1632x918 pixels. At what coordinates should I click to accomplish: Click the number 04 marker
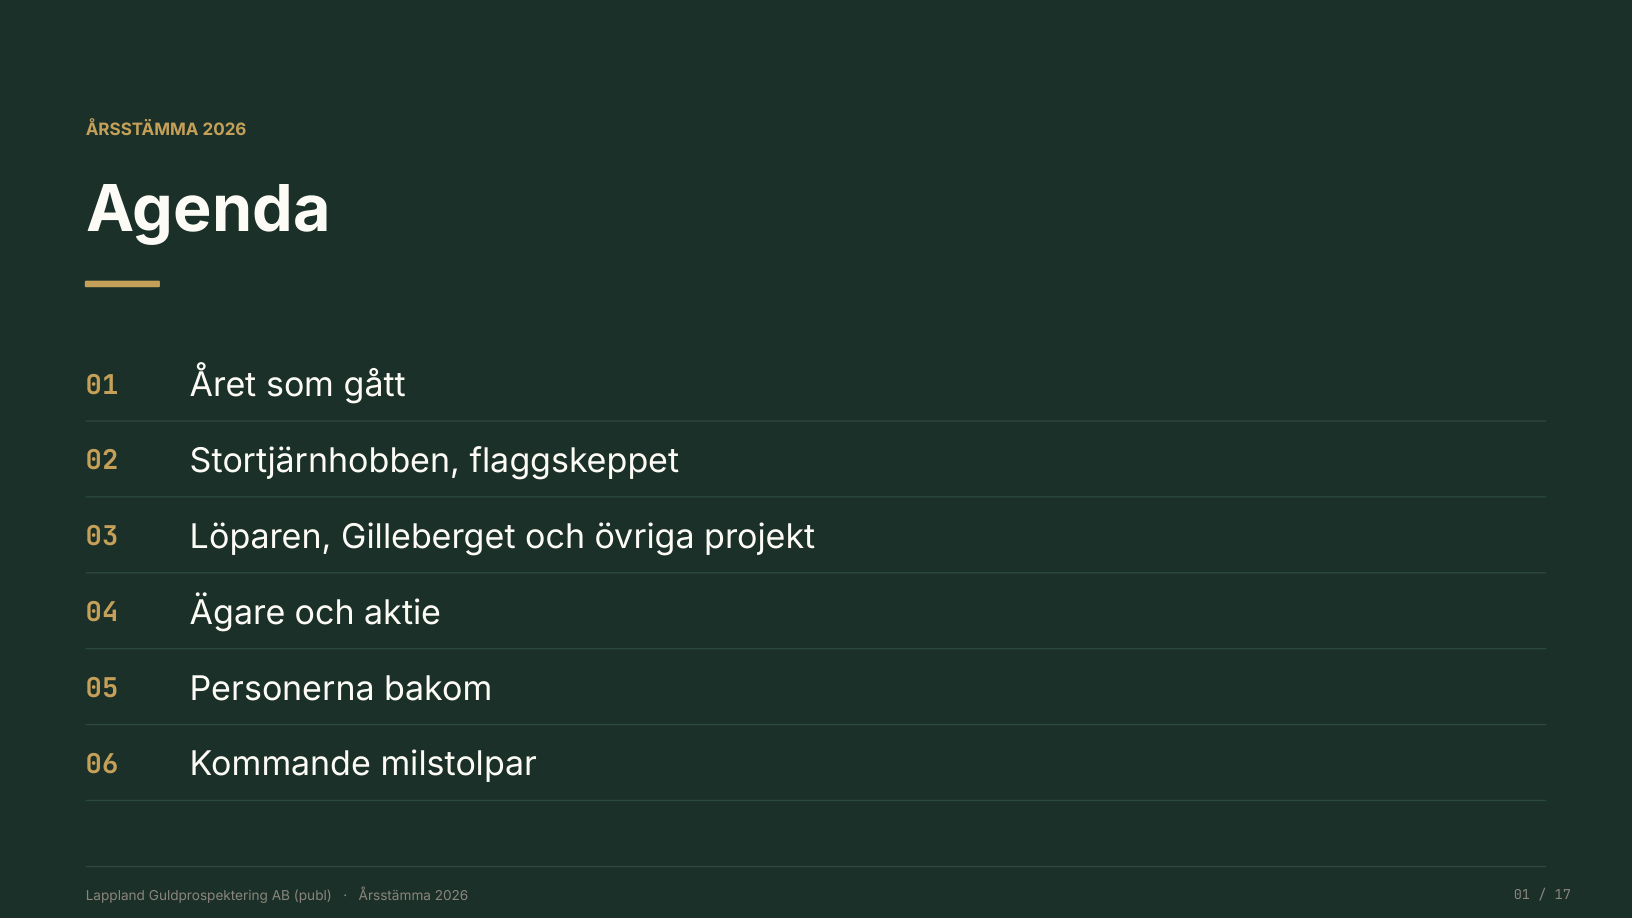(102, 612)
